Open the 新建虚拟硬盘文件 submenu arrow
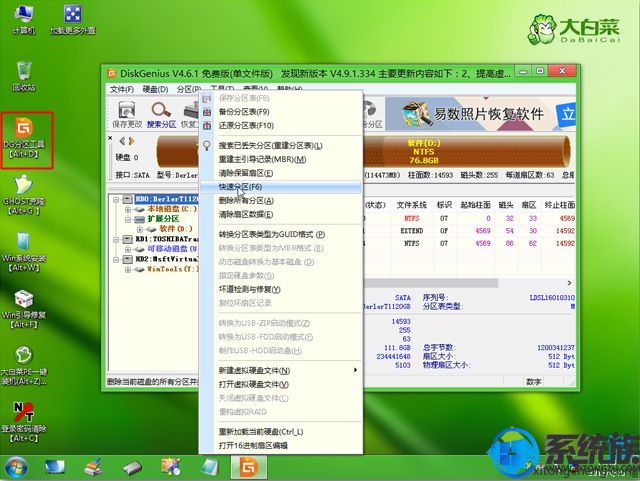The height and width of the screenshot is (481, 640). [355, 370]
